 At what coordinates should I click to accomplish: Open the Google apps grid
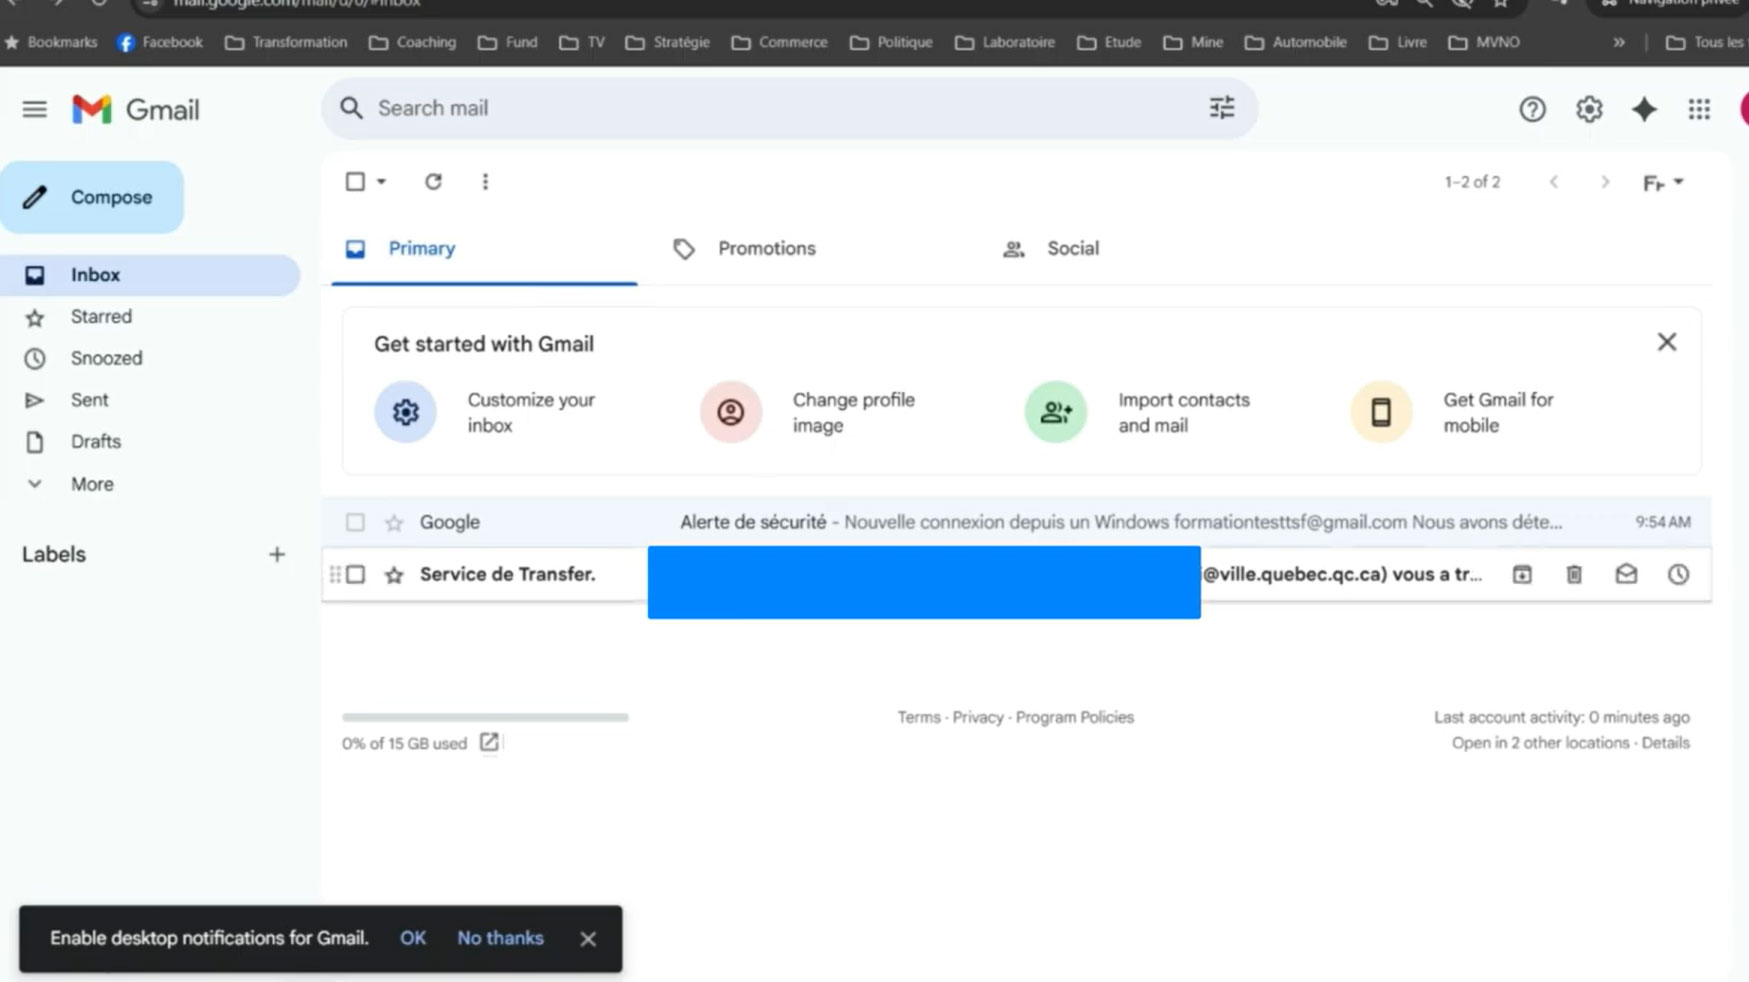(1698, 109)
